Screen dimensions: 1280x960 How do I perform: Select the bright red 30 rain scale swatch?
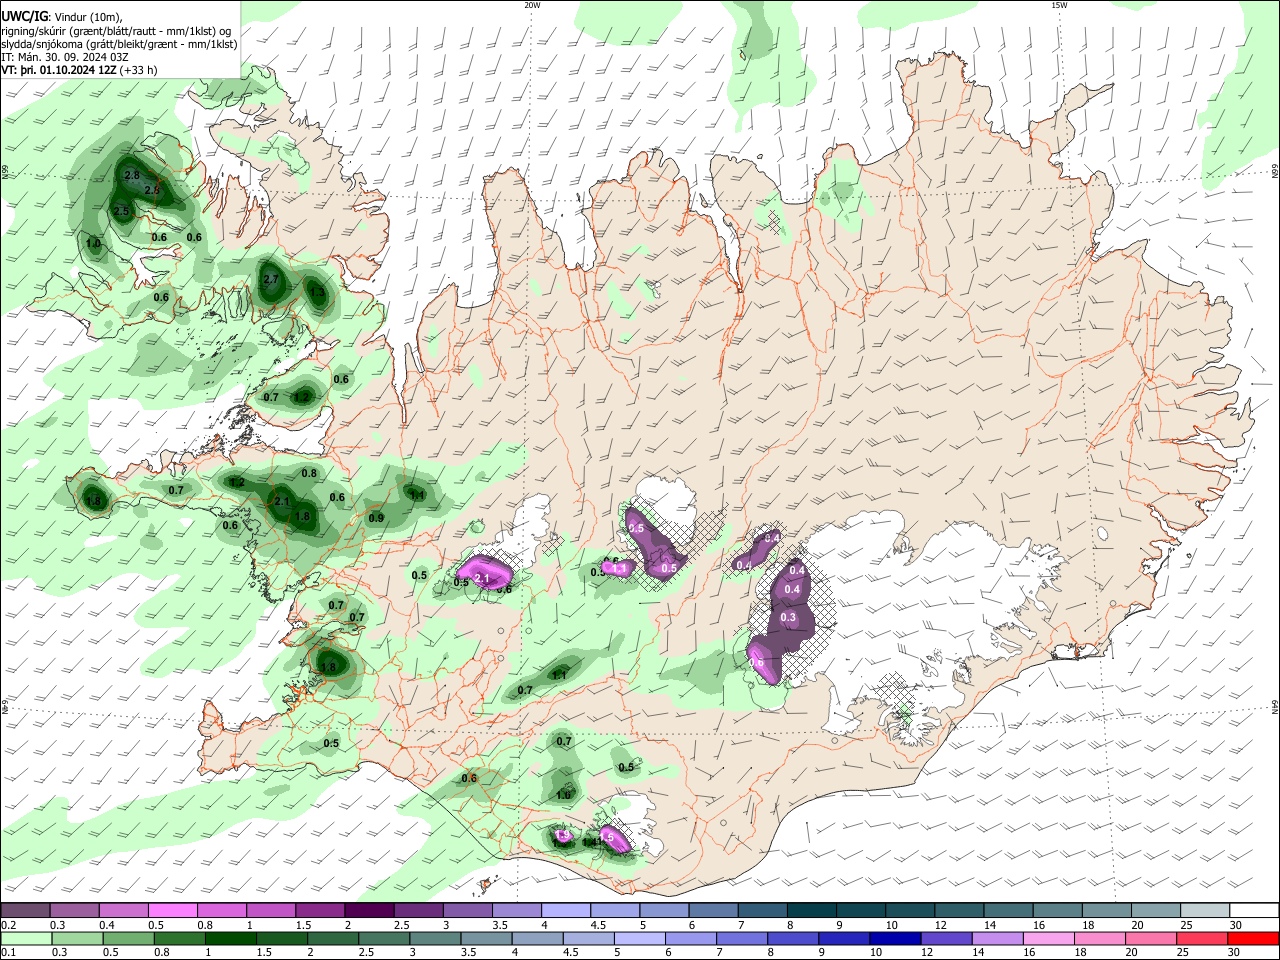(1253, 938)
